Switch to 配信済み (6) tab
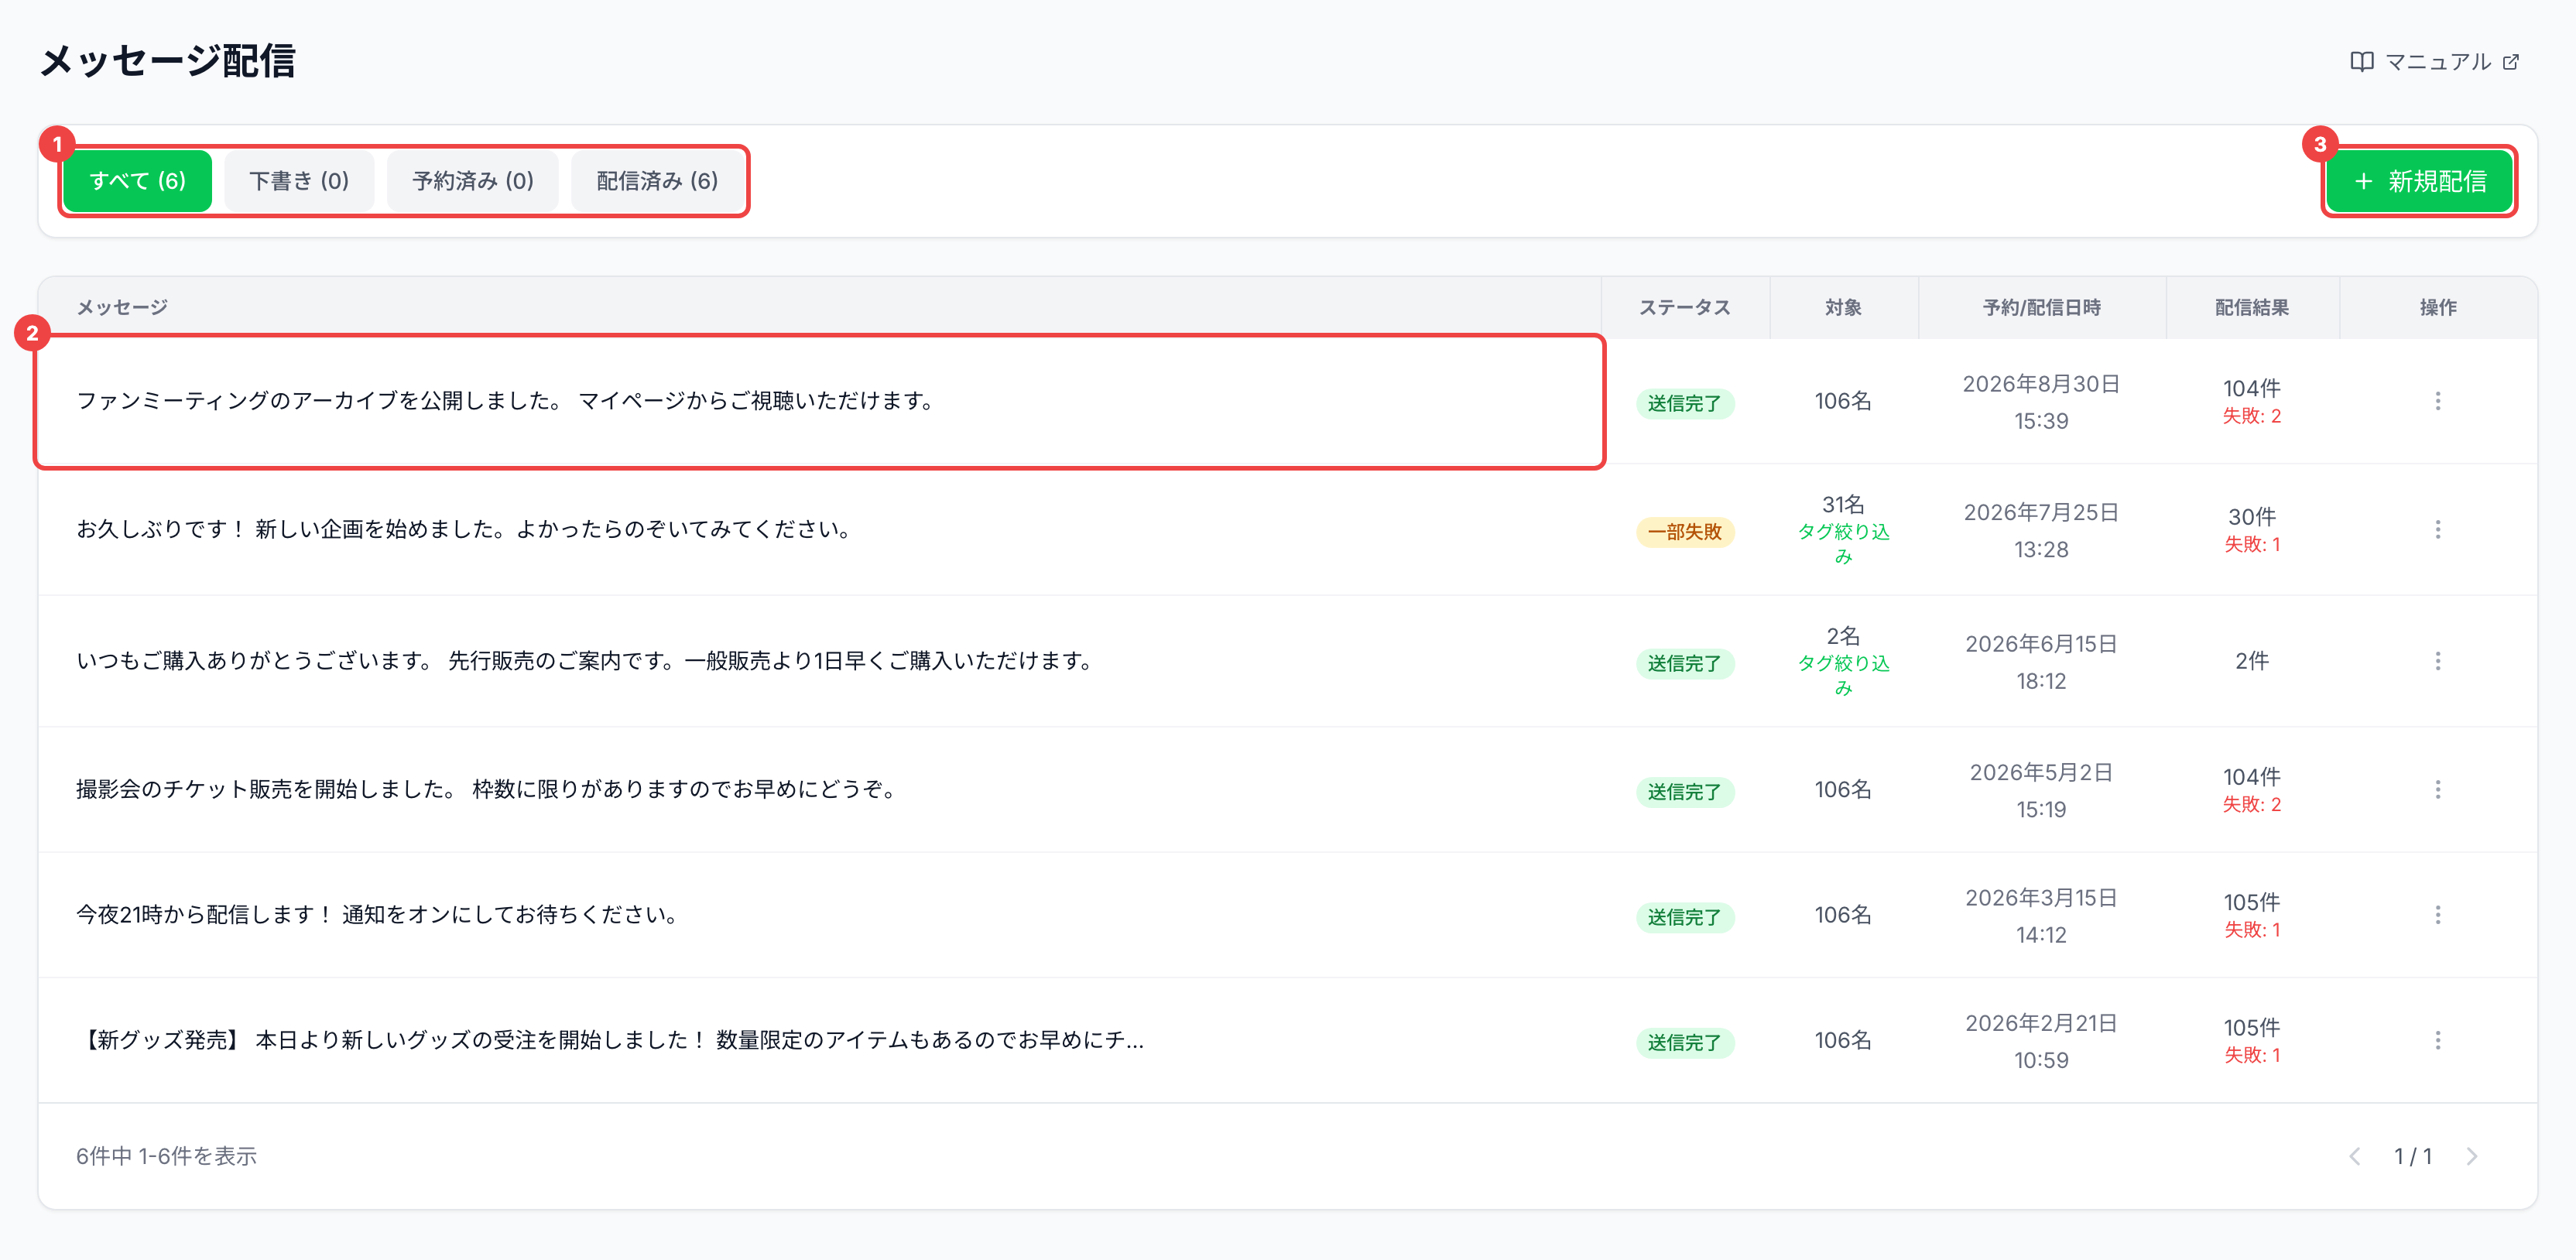The width and height of the screenshot is (2576, 1260). coord(657,181)
